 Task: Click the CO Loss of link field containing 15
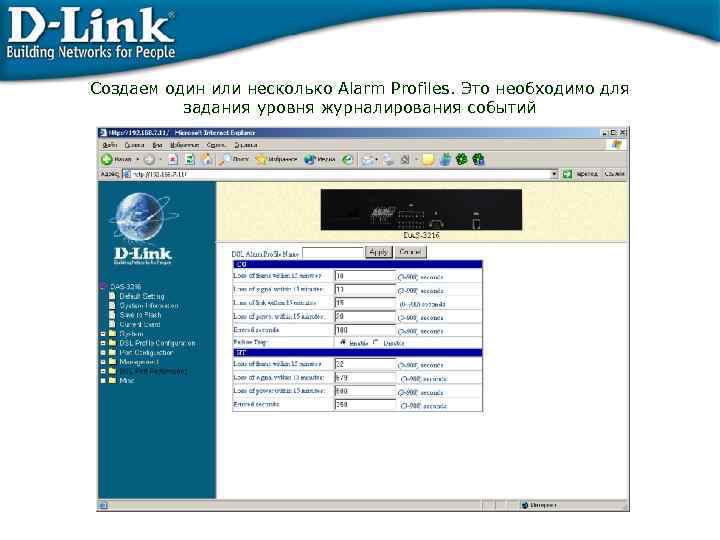[365, 303]
